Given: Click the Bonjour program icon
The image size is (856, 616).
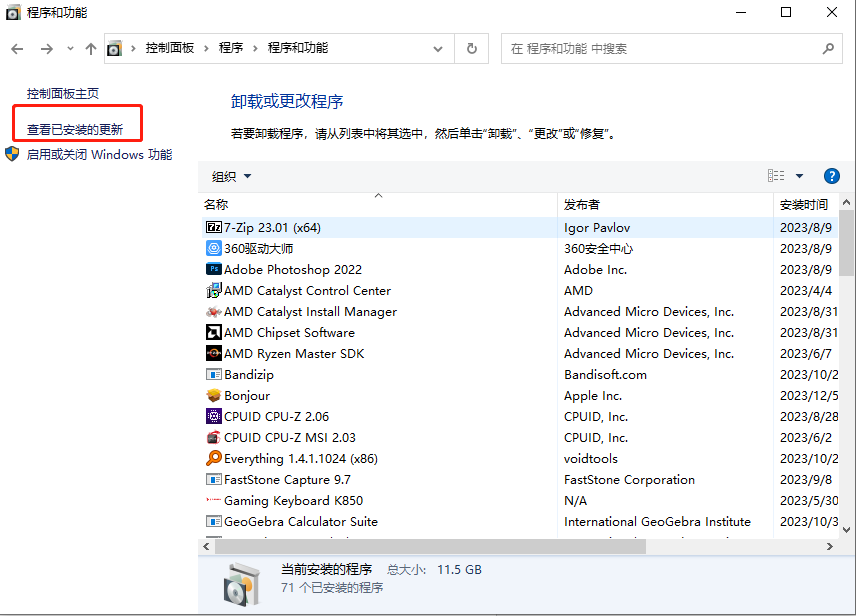Looking at the screenshot, I should [213, 395].
